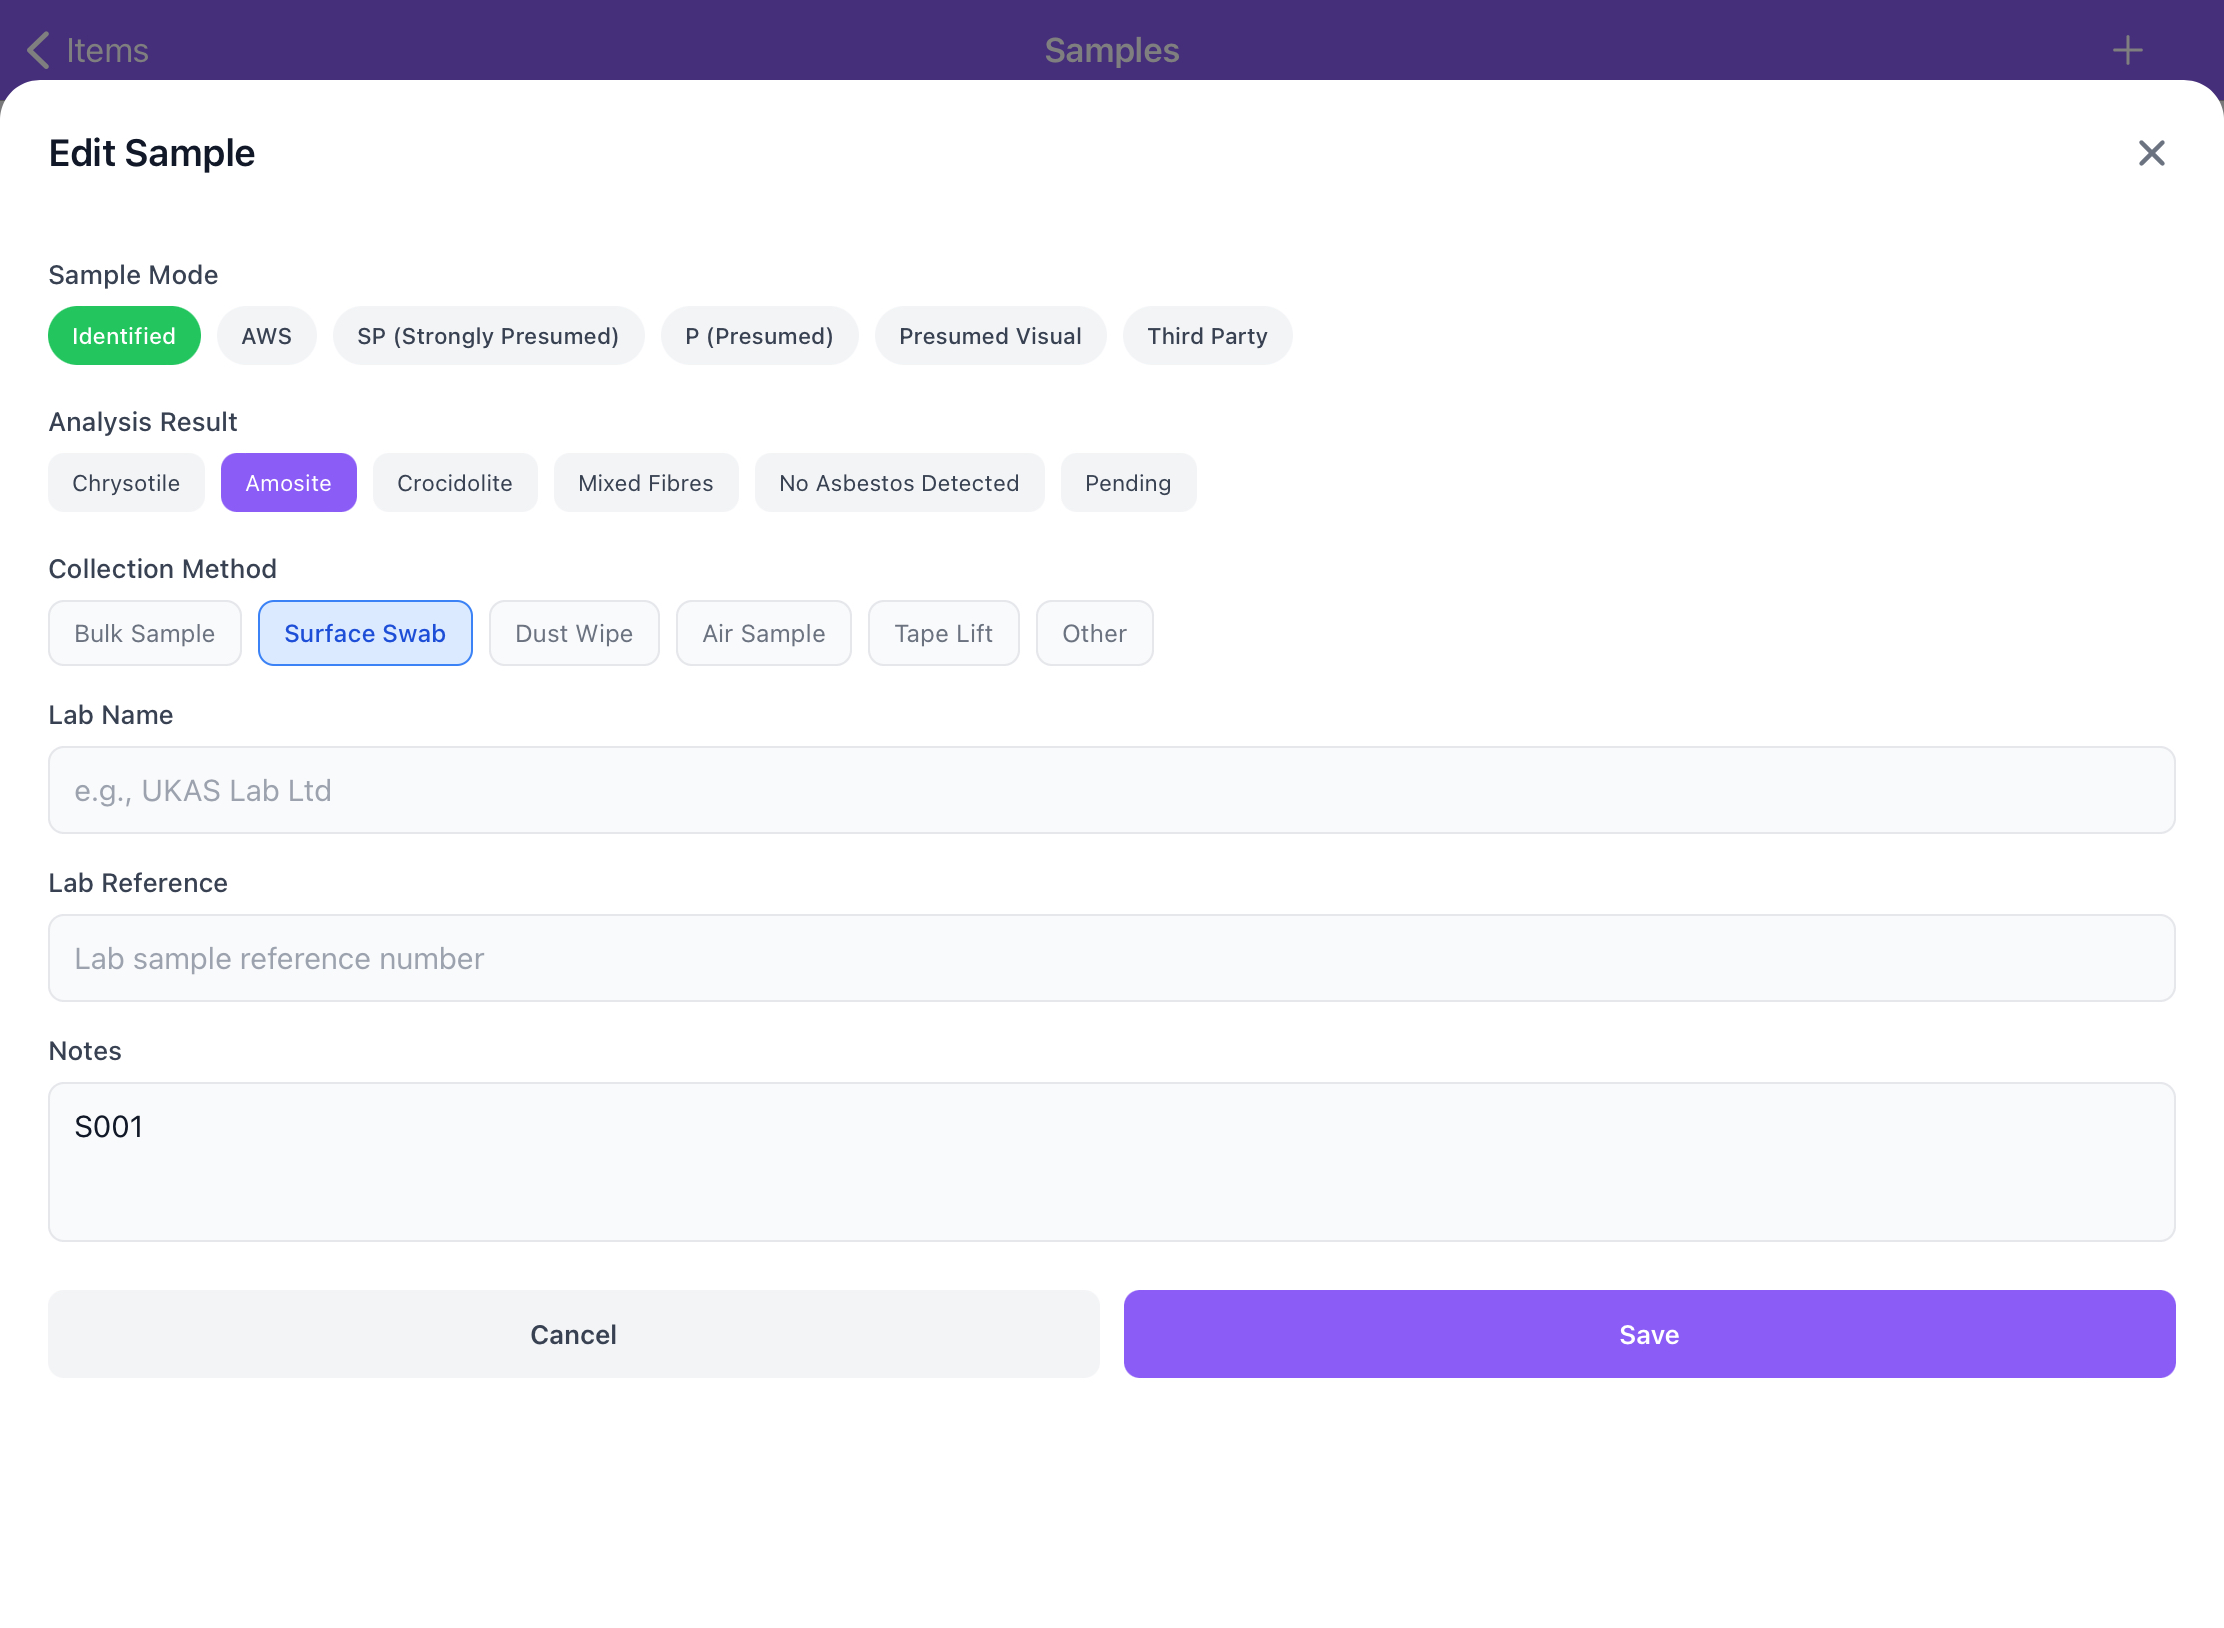Choose Bulk Sample collection method
Screen dimensions: 2224x1628
[145, 633]
